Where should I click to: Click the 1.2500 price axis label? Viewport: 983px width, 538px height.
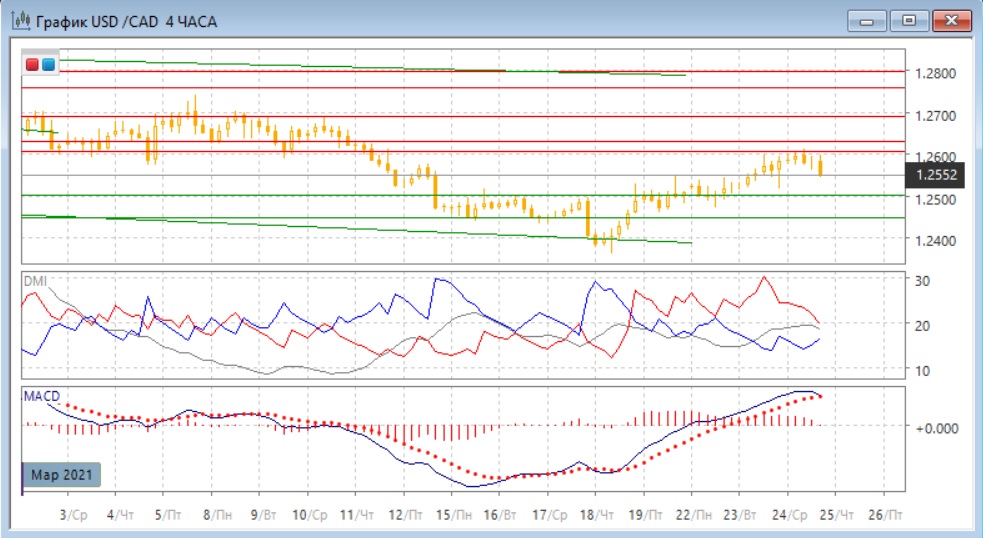click(935, 199)
